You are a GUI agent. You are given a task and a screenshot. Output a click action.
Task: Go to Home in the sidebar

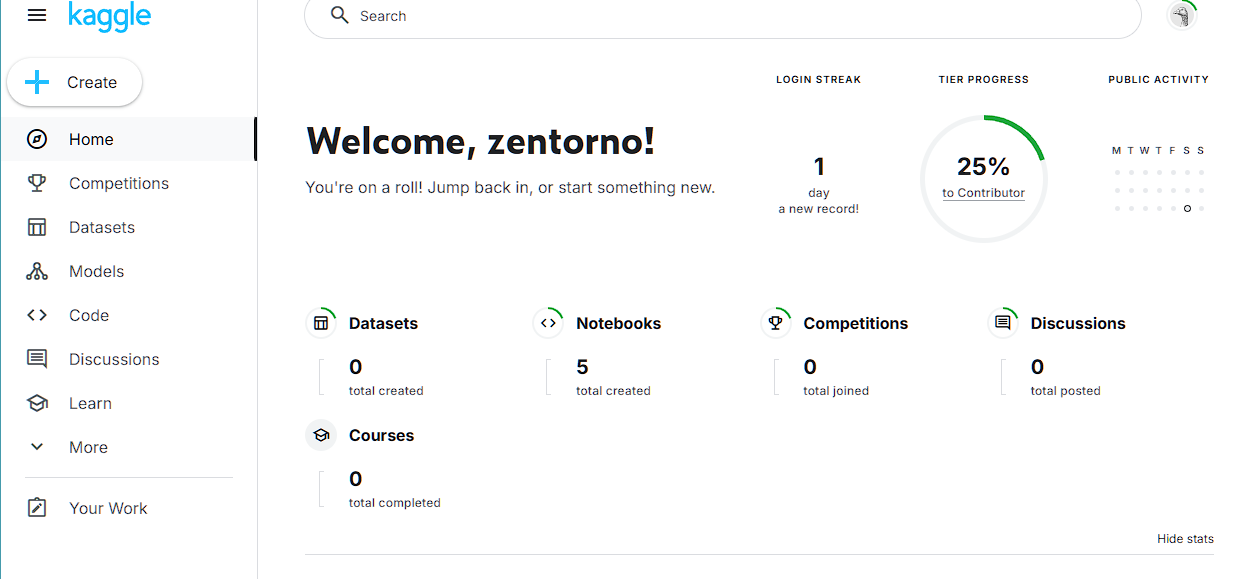coord(129,139)
